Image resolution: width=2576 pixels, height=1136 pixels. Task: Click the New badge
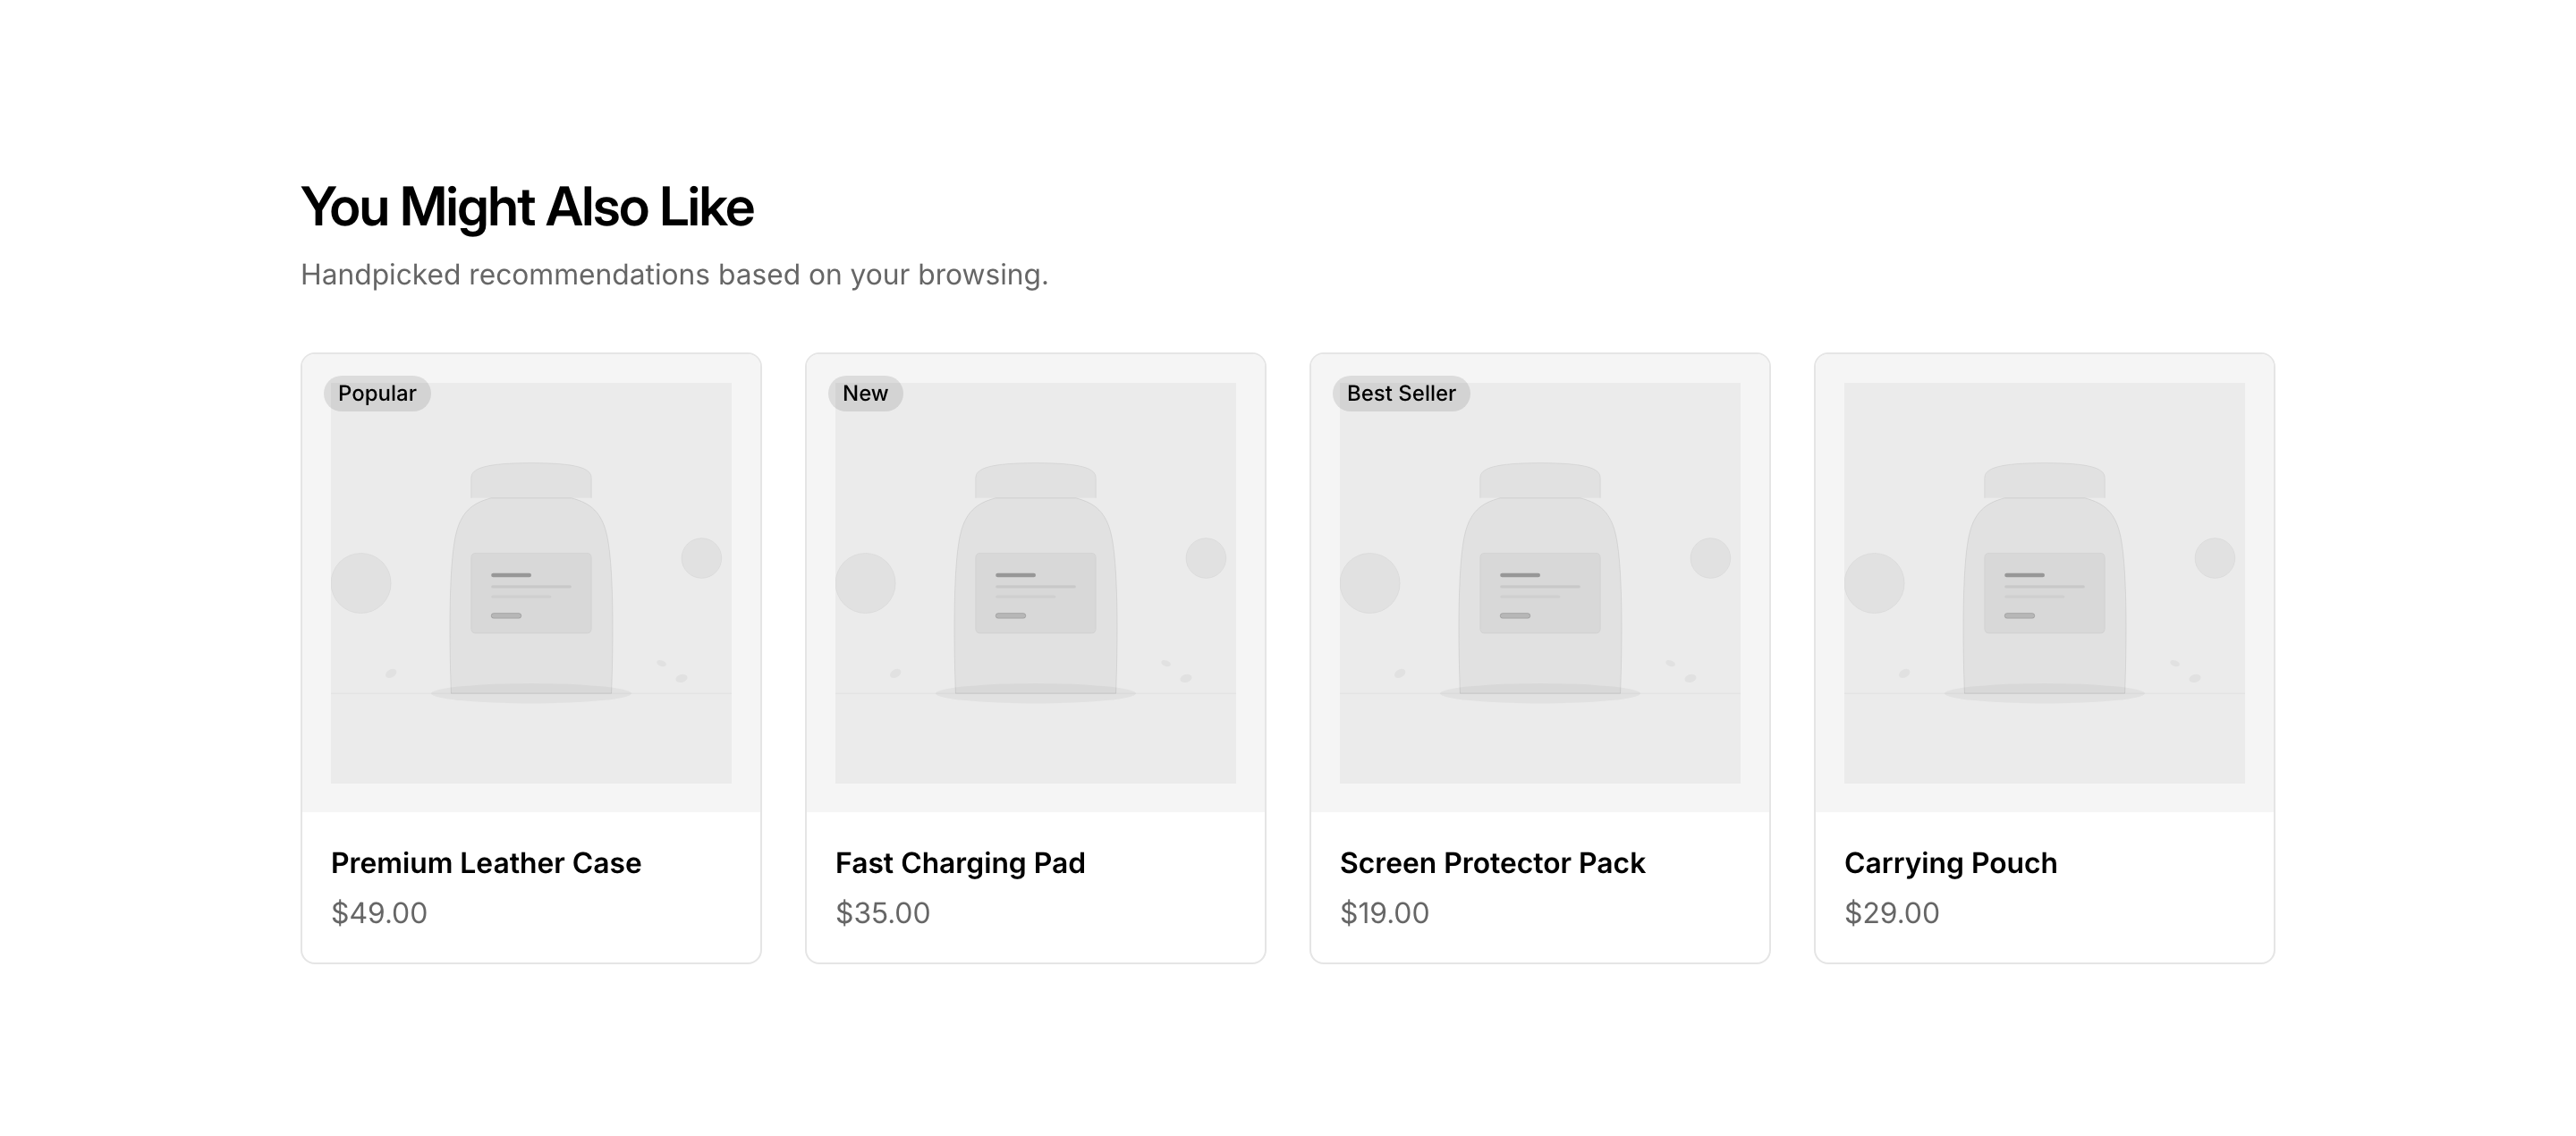(865, 393)
